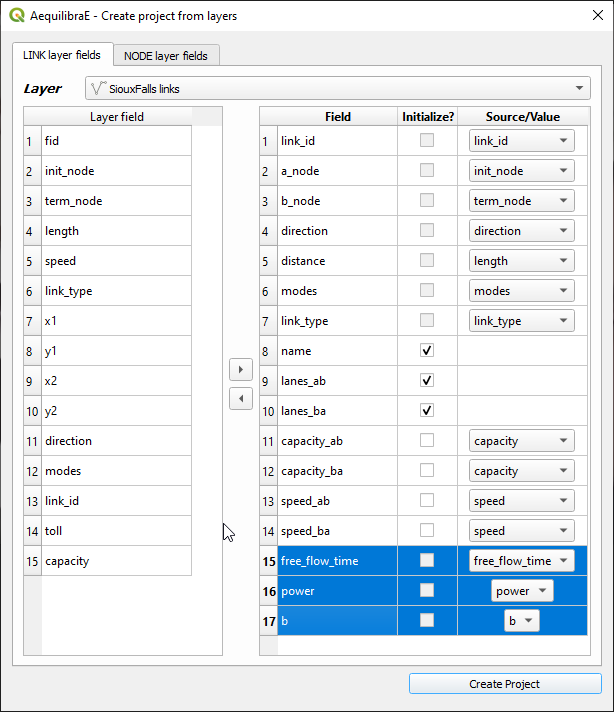The width and height of the screenshot is (614, 712).
Task: Expand source dropdown for the b field
Action: (522, 621)
